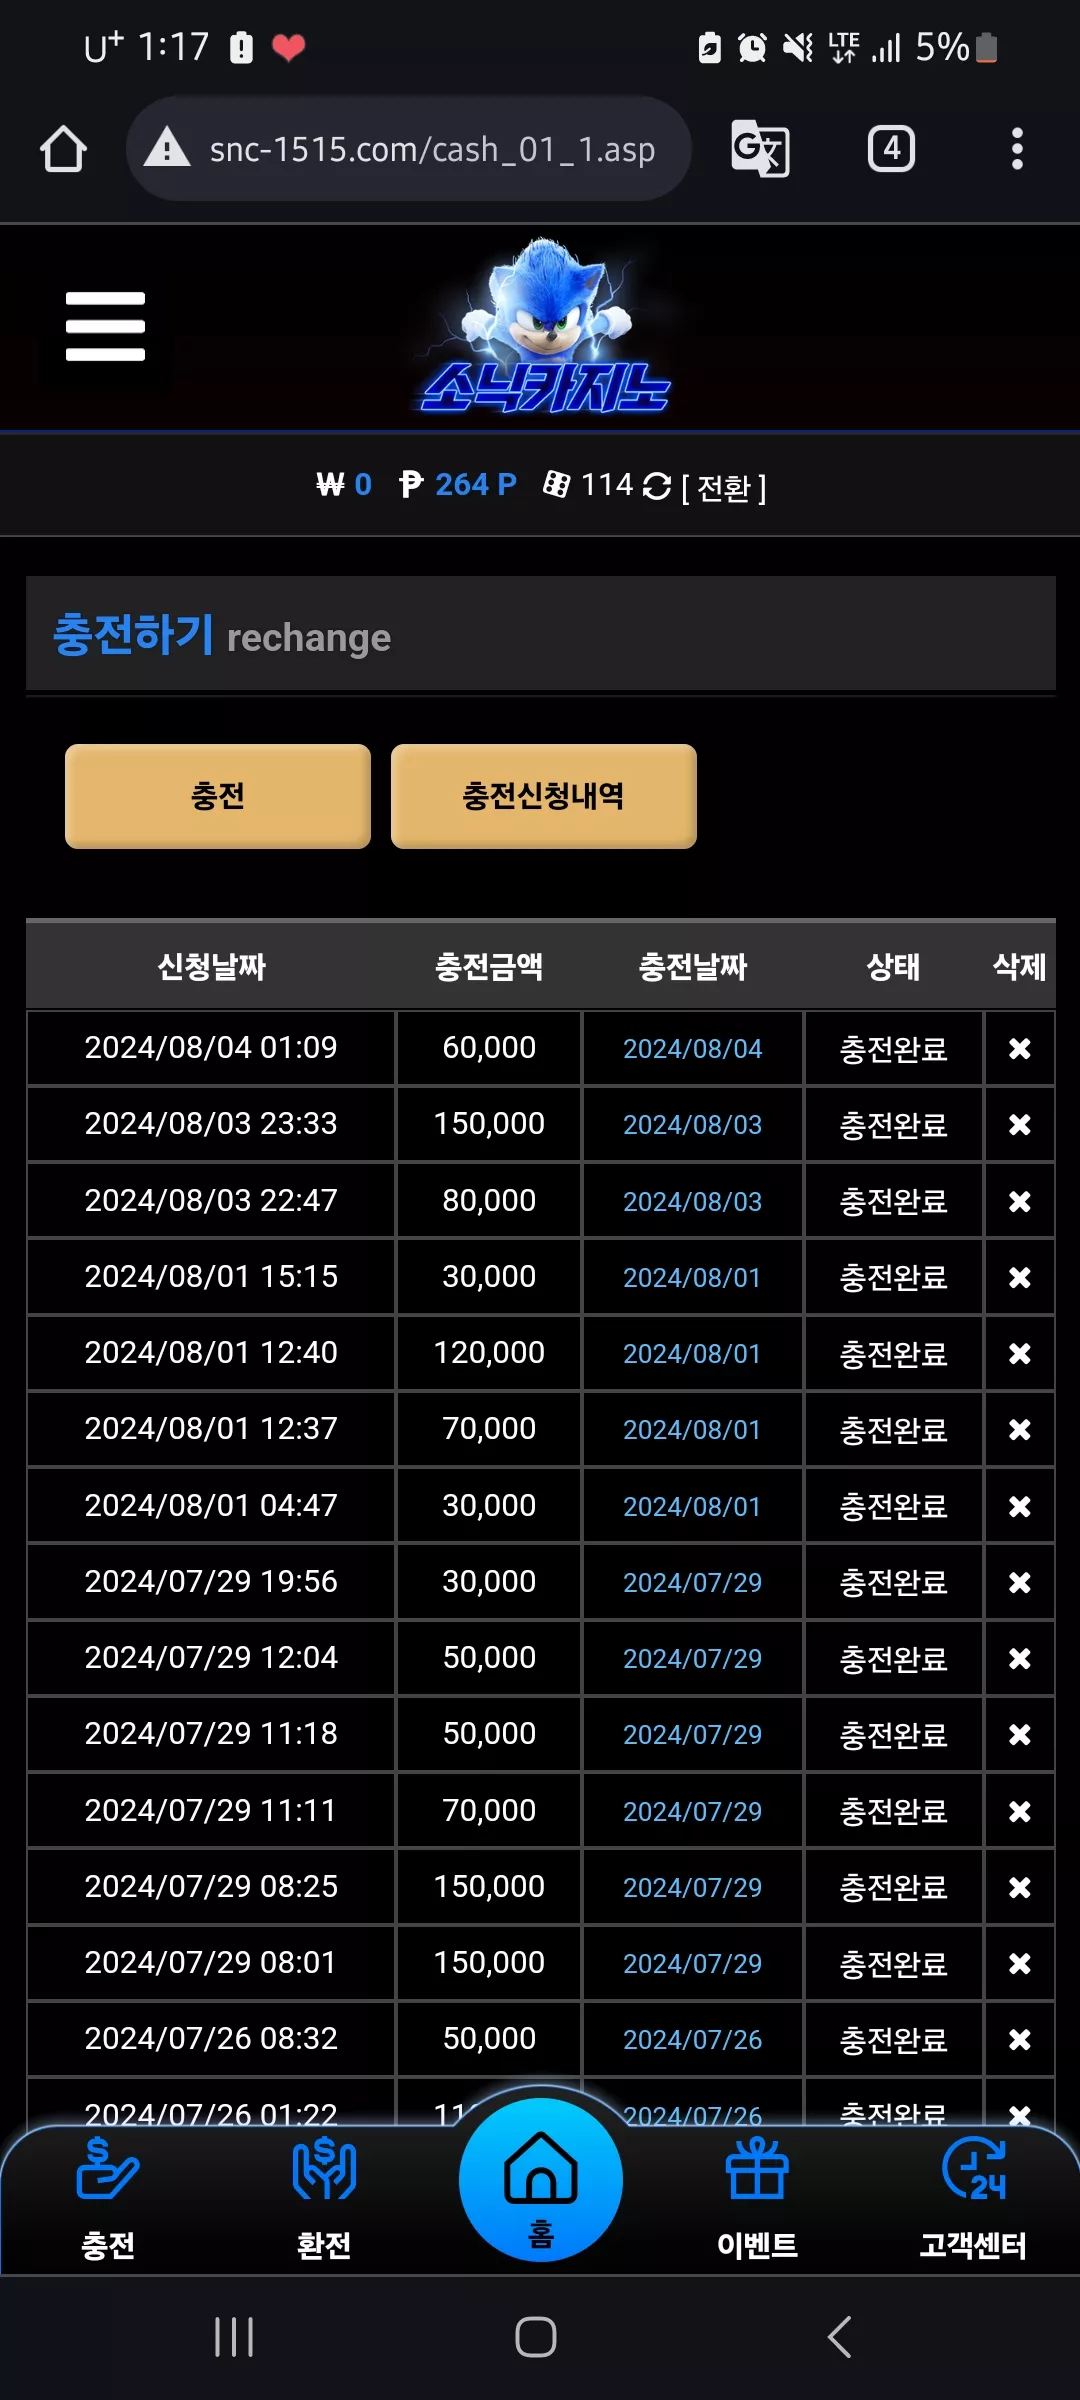Tap the browser home icon
The height and width of the screenshot is (2400, 1080).
pos(63,149)
